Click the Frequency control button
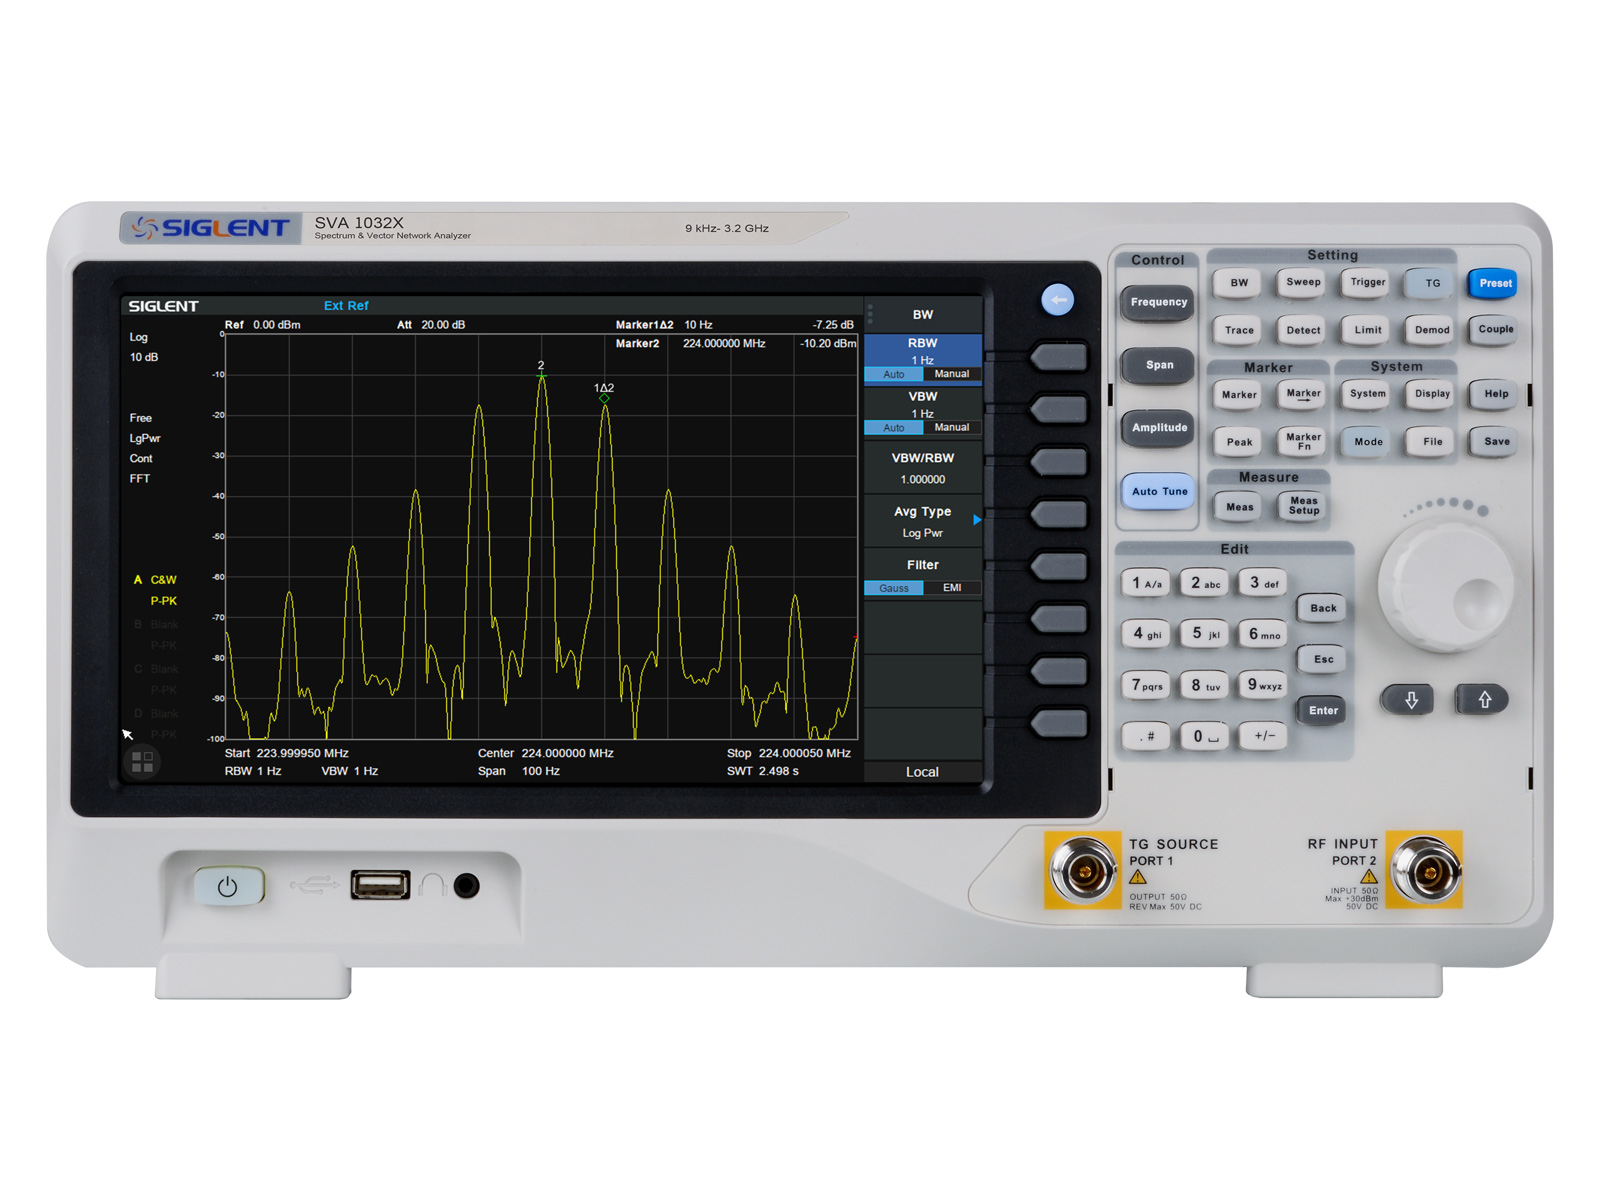1600x1200 pixels. pos(1158,302)
